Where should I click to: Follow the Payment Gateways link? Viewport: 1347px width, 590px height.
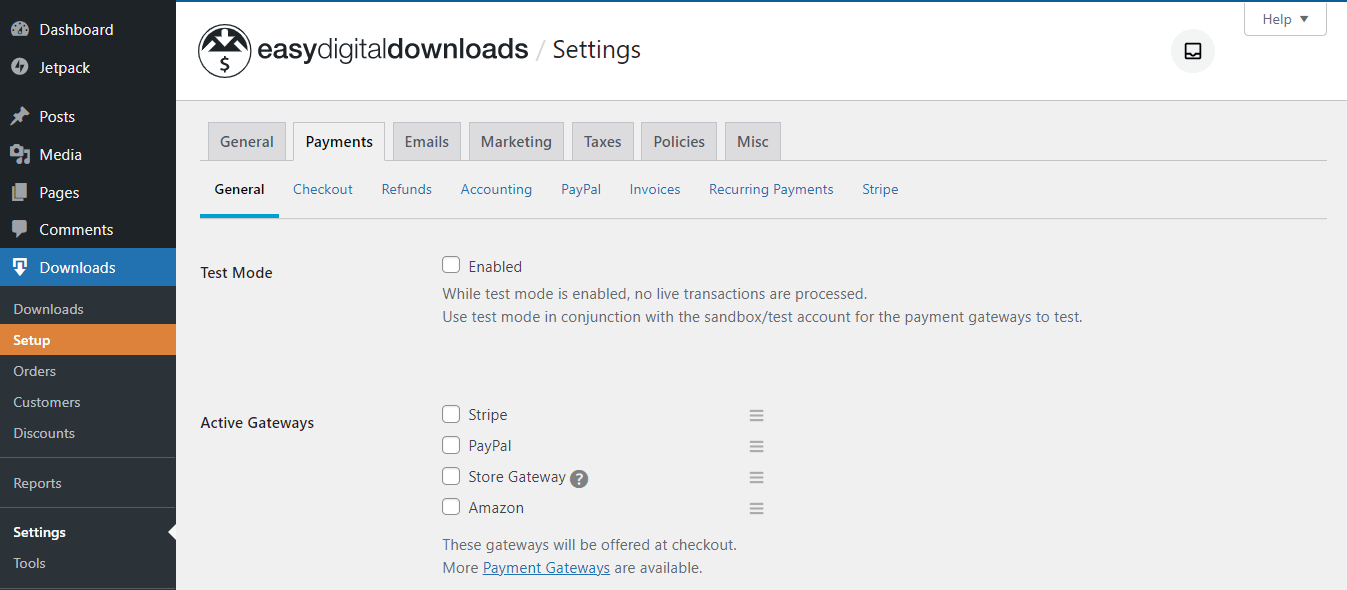click(x=546, y=568)
